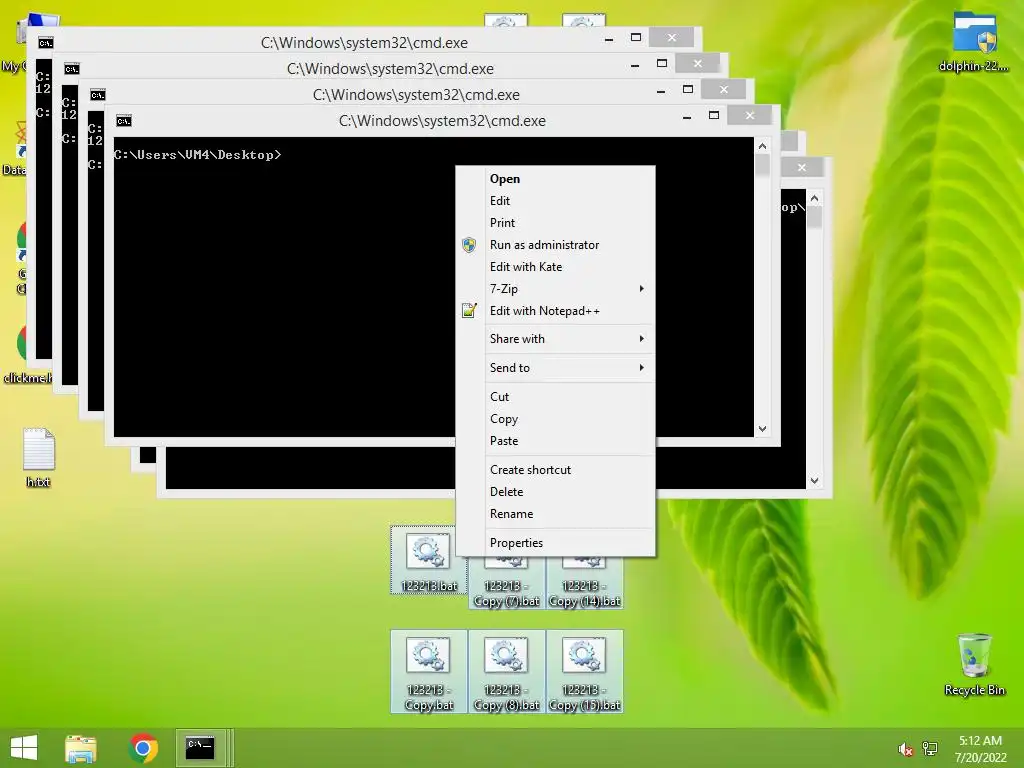1024x768 pixels.
Task: Minimize the third cmd window
Action: 661,91
